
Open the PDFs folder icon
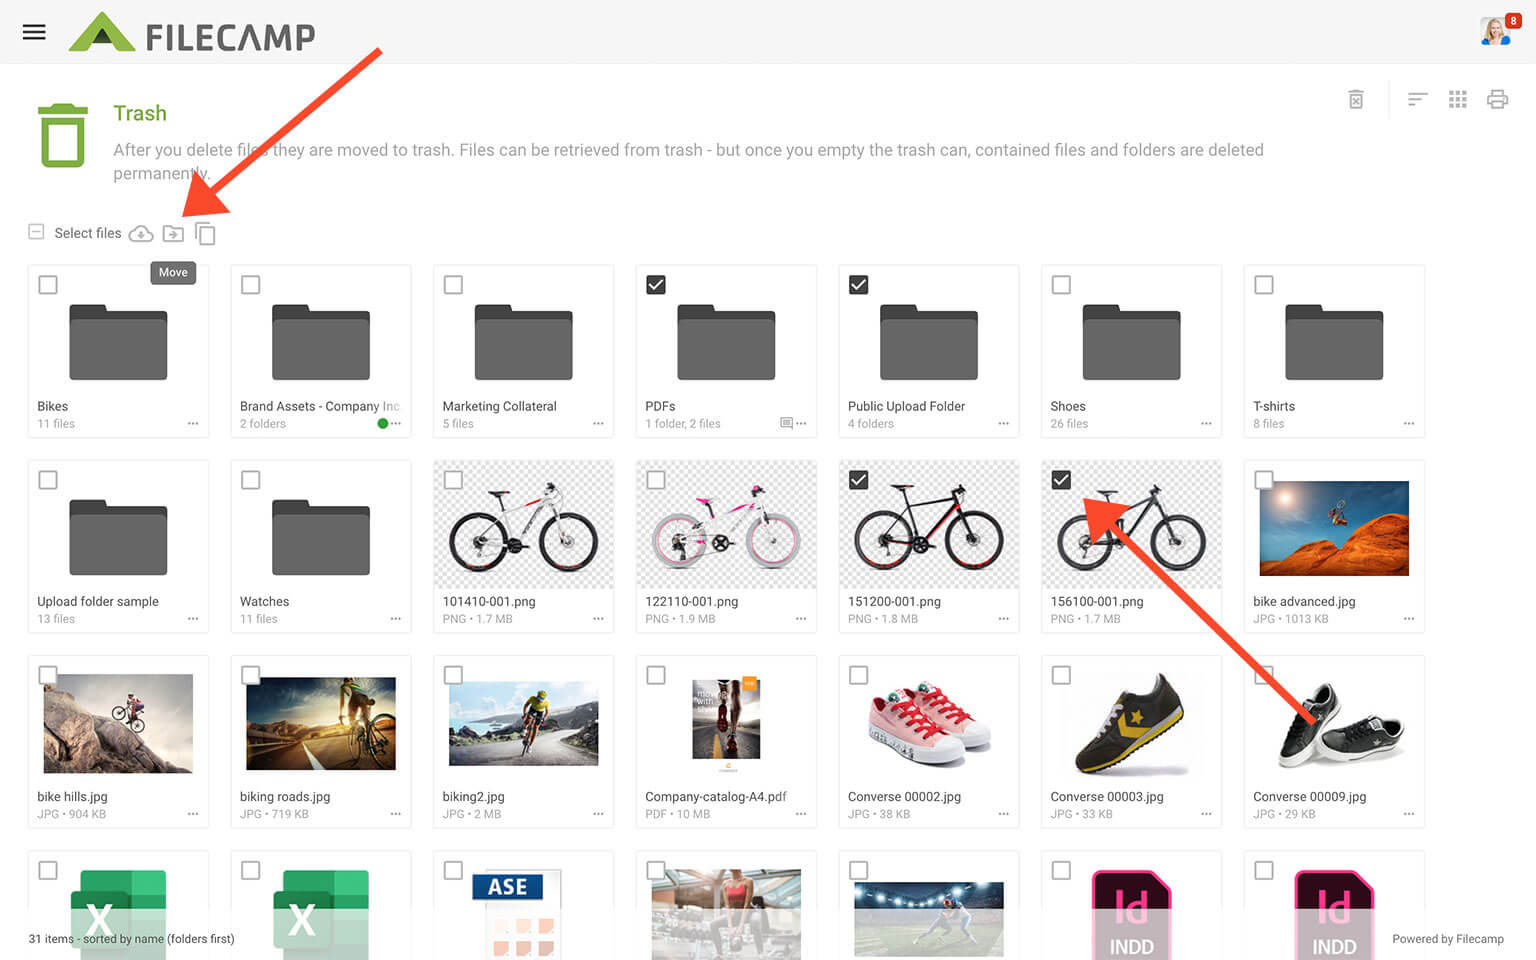click(x=726, y=342)
